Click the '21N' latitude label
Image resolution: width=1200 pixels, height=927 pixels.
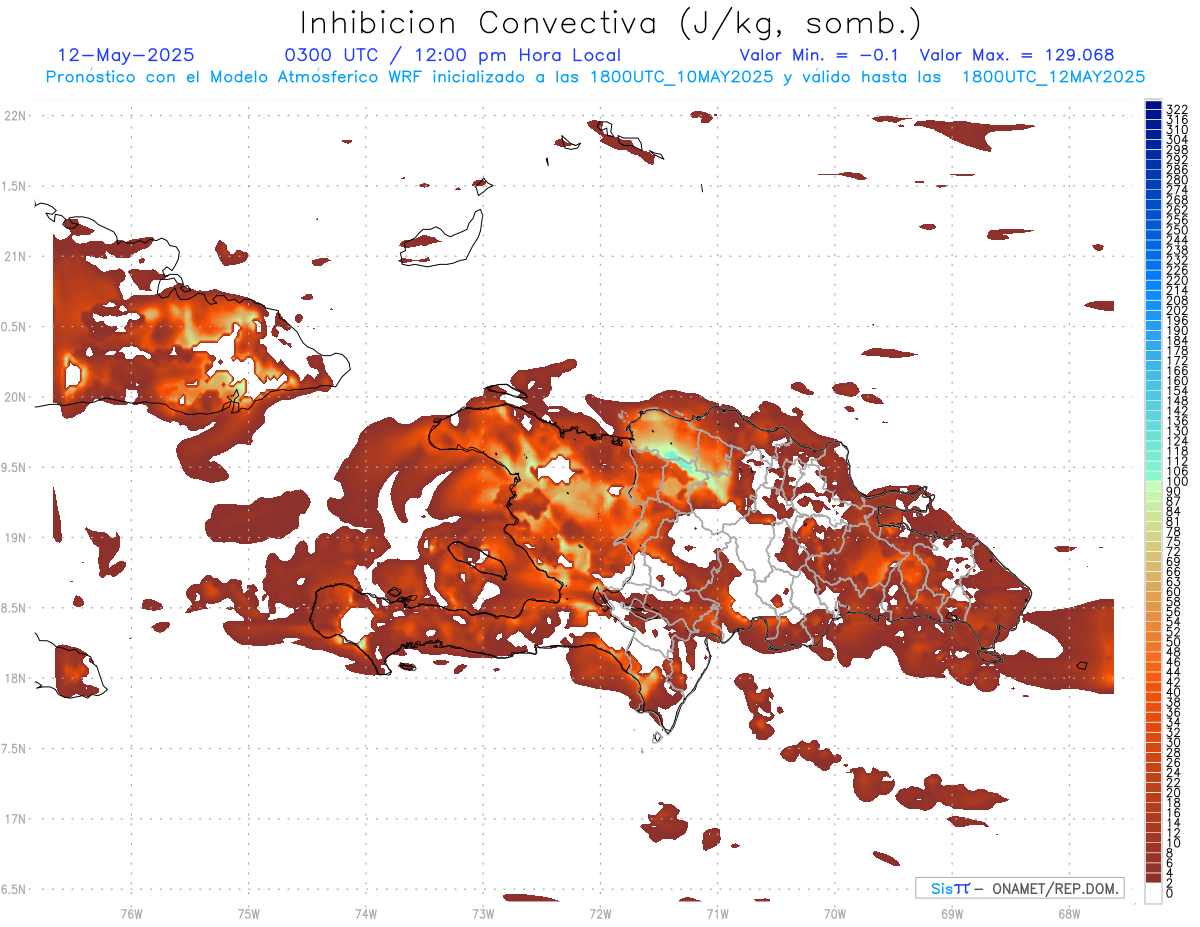pyautogui.click(x=14, y=257)
